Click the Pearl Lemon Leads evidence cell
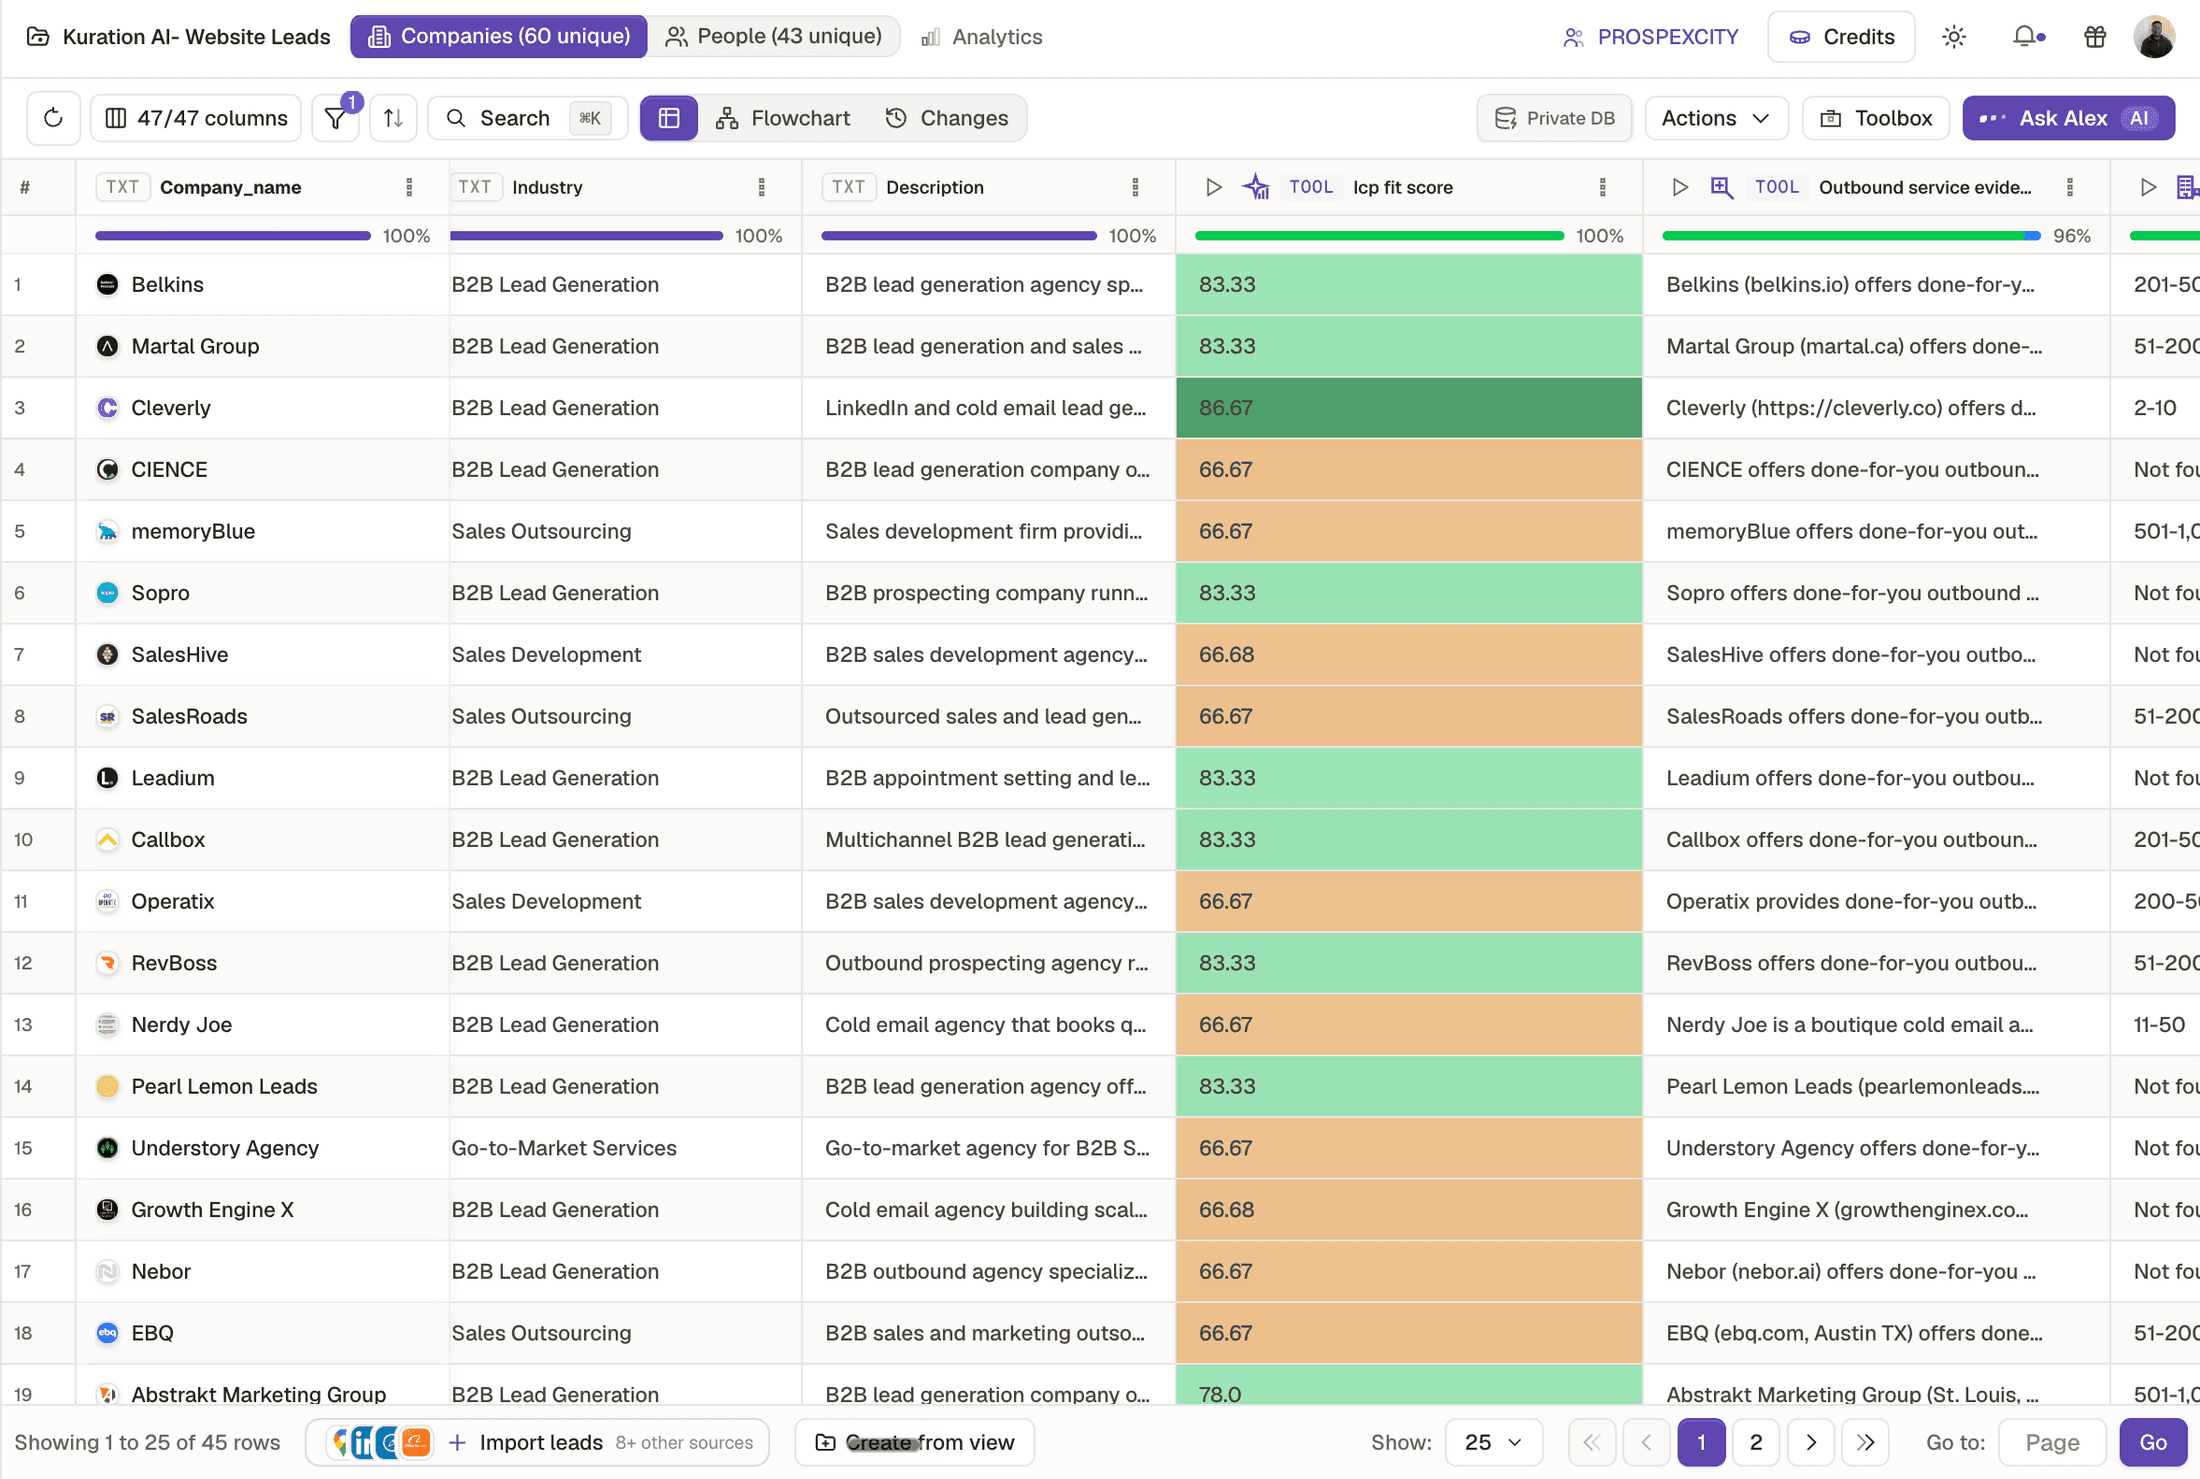2200x1479 pixels. (x=1876, y=1087)
